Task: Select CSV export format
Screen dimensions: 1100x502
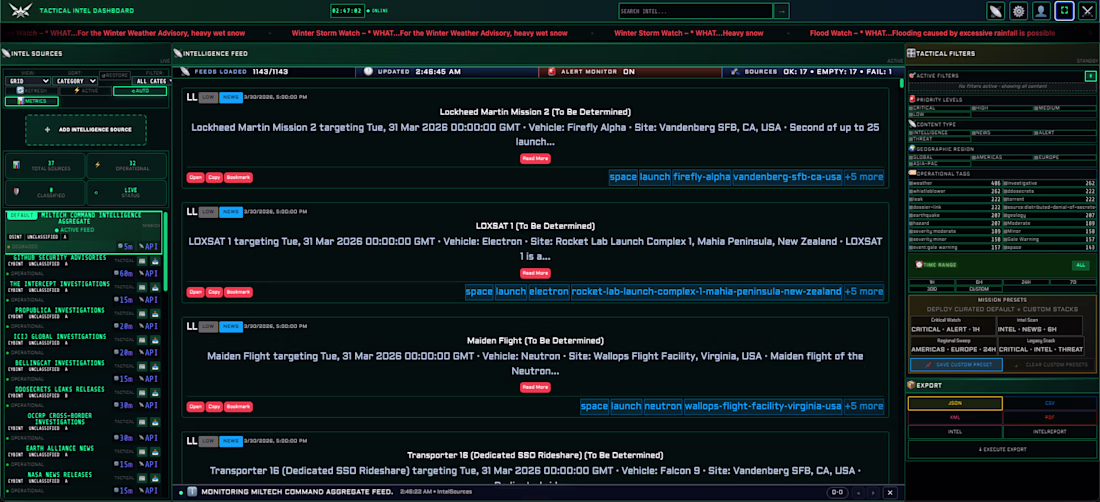Action: (x=1049, y=403)
